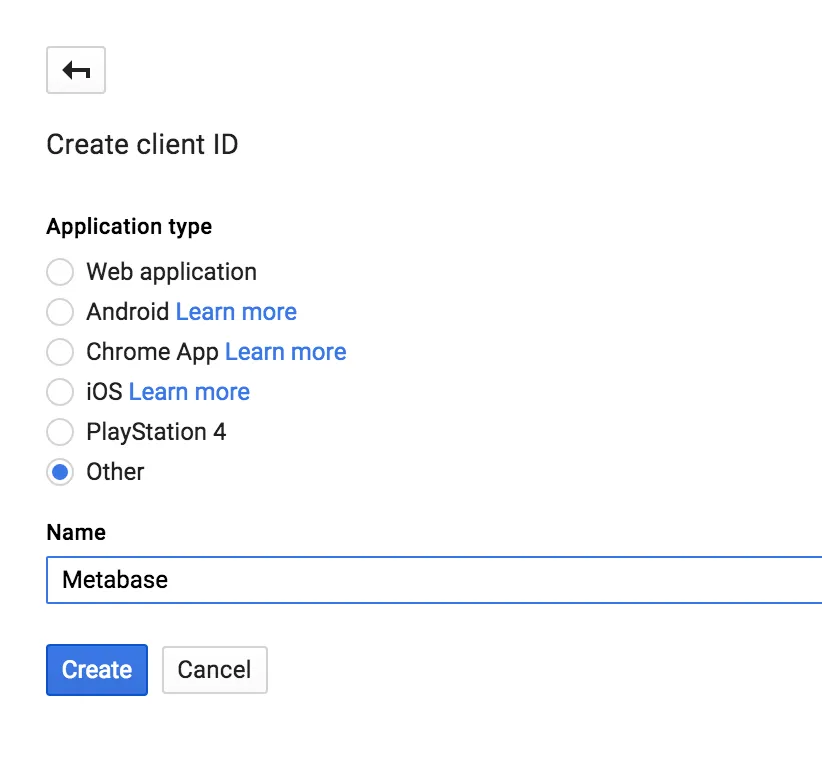Click the Application type label
The height and width of the screenshot is (770, 822).
(x=129, y=227)
